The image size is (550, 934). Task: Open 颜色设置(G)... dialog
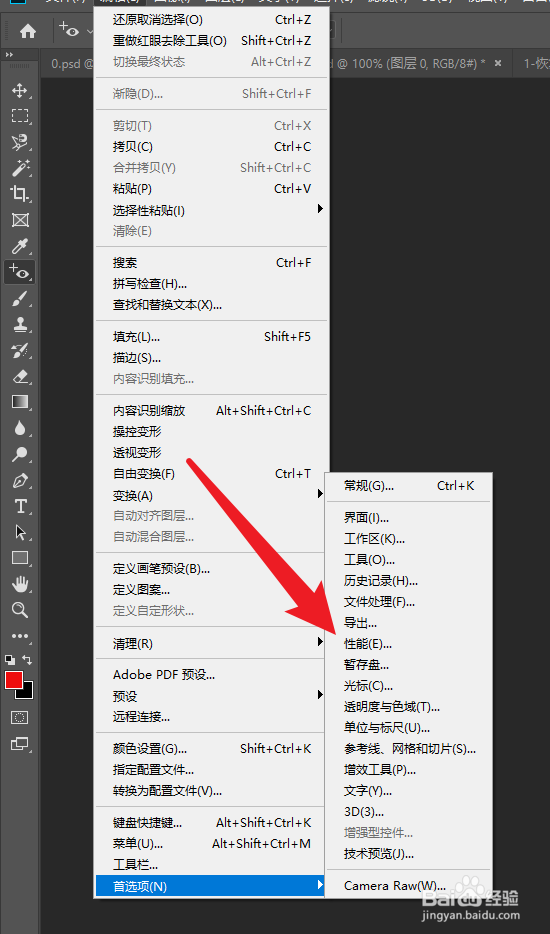click(x=212, y=749)
